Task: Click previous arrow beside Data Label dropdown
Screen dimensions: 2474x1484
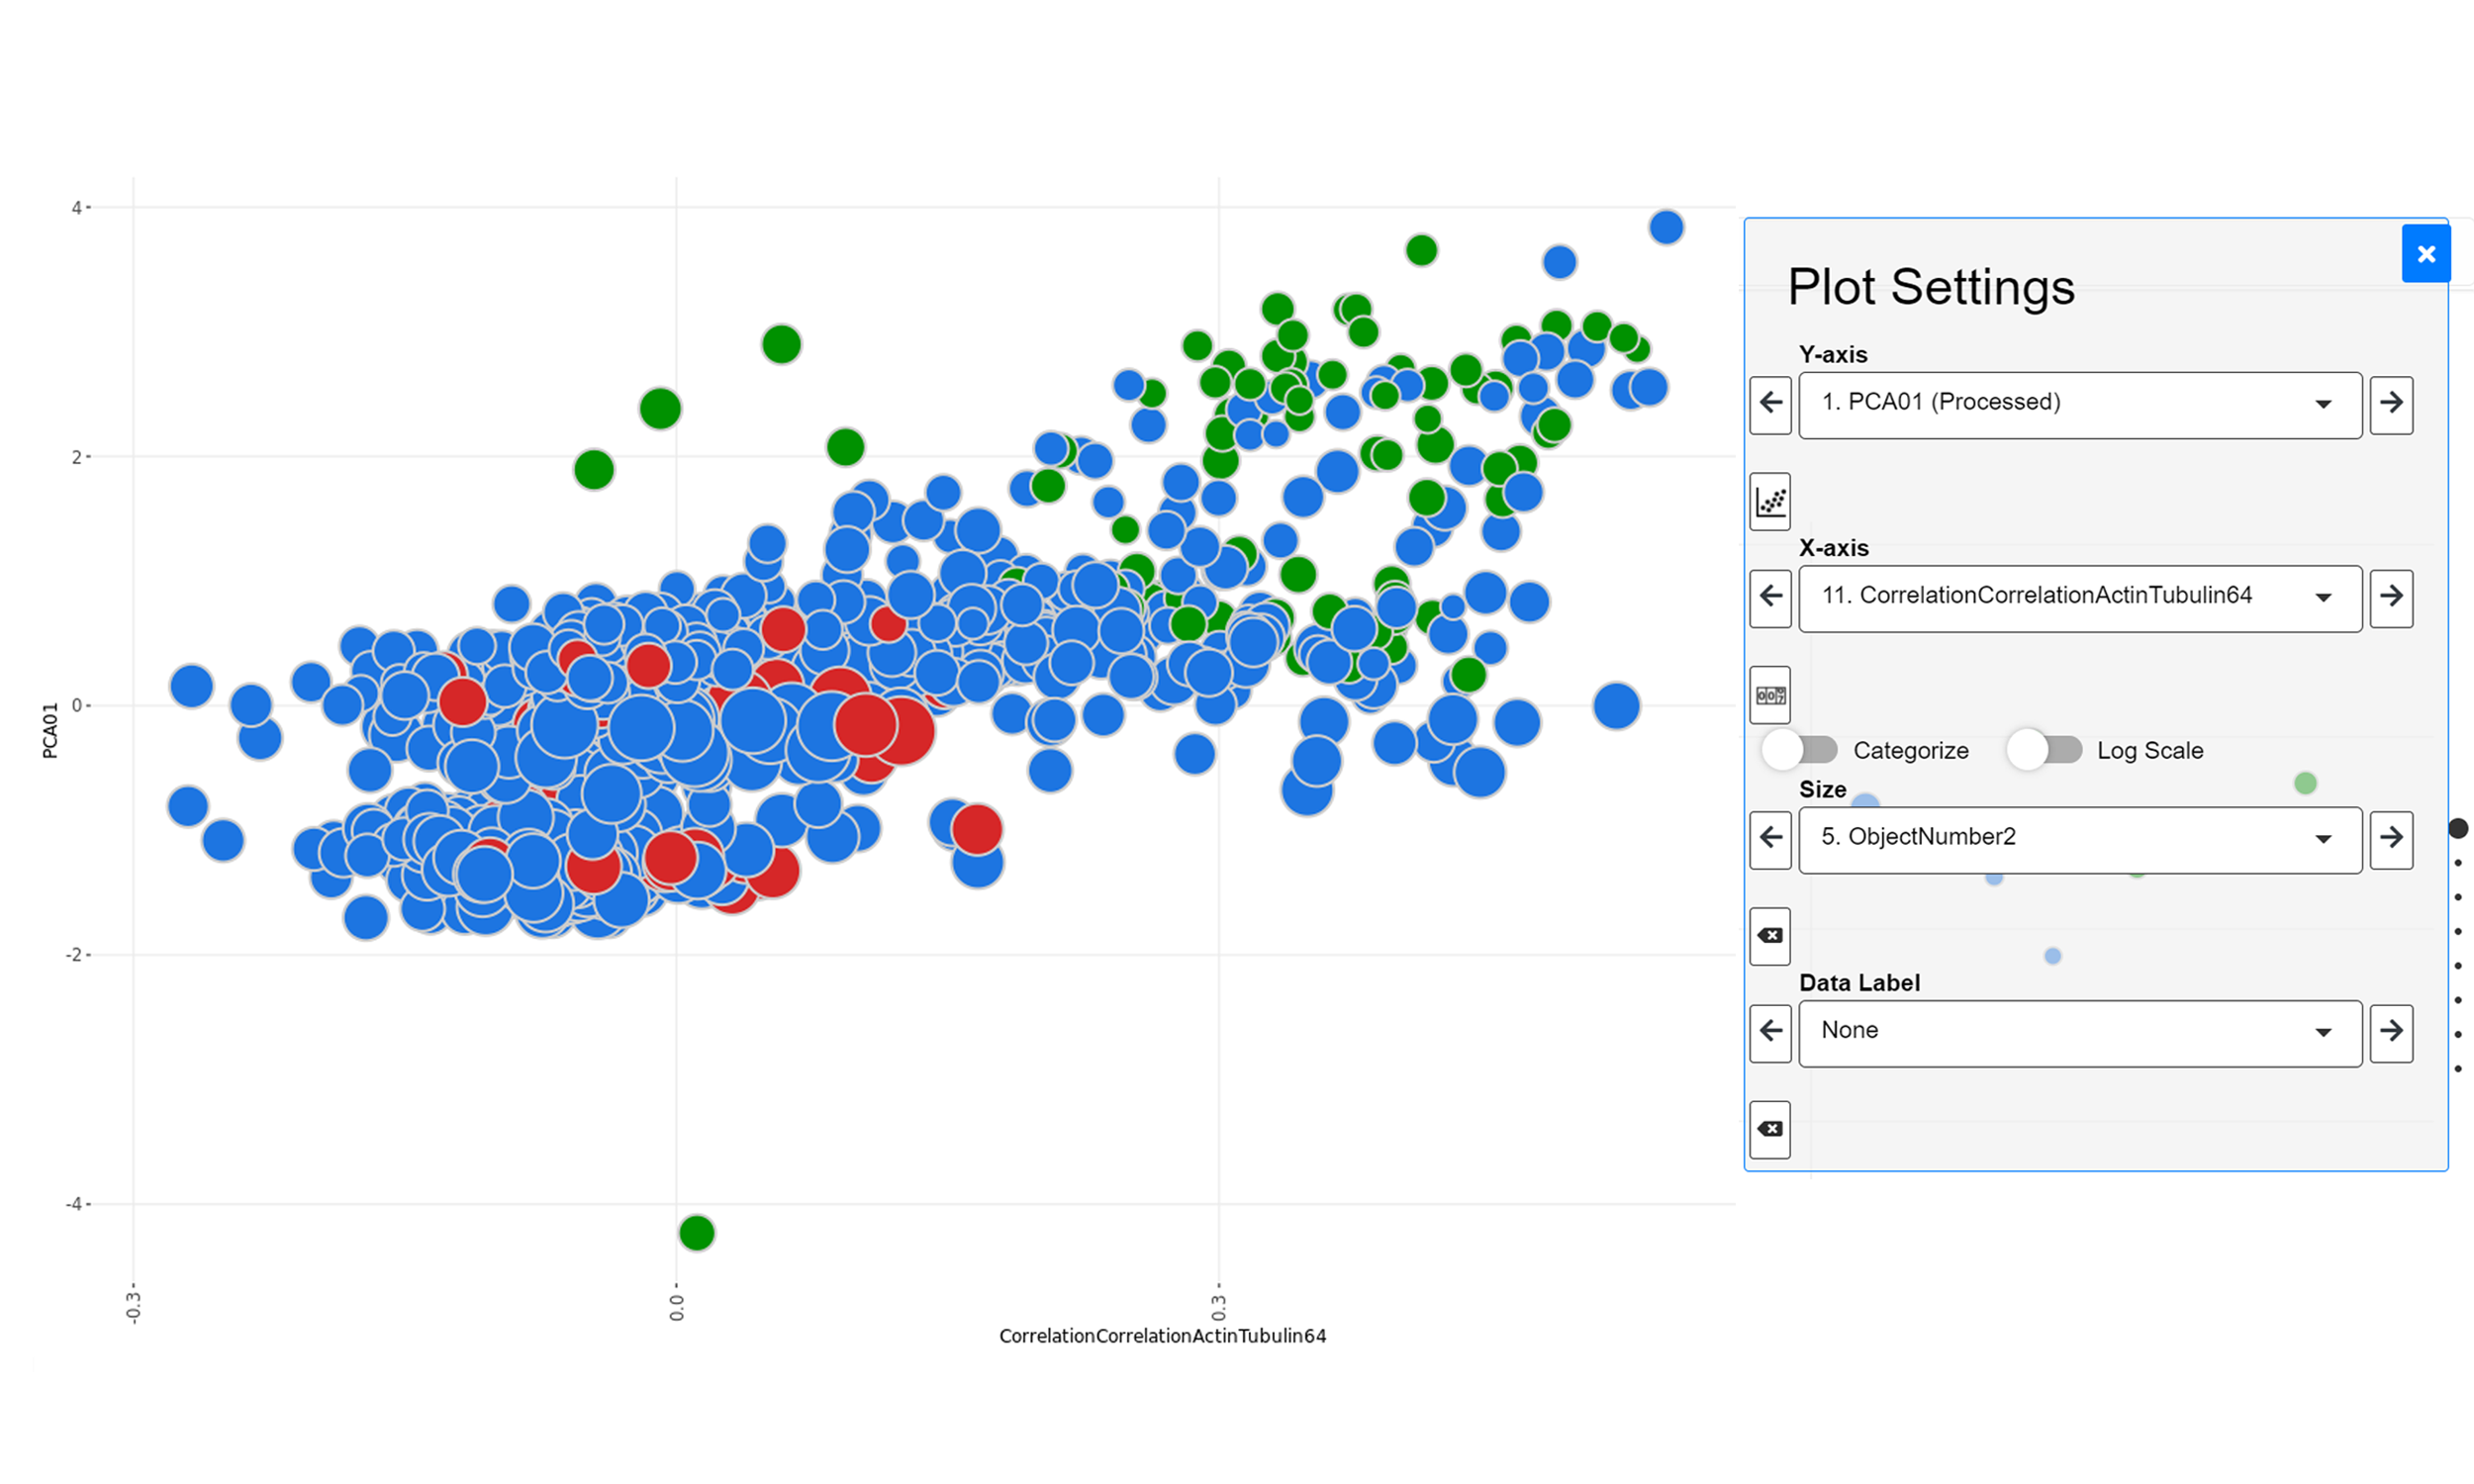Action: (1770, 1032)
